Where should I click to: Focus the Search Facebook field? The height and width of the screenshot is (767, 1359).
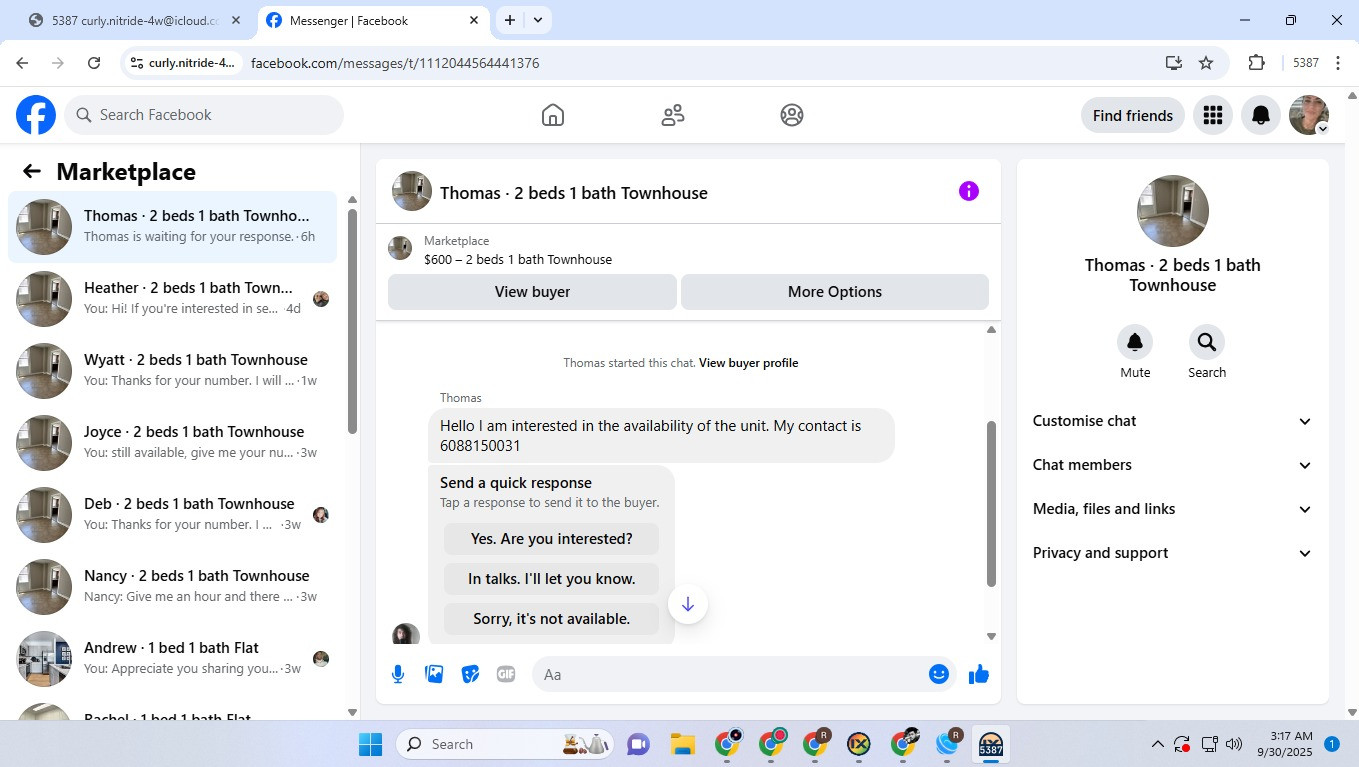pyautogui.click(x=204, y=115)
